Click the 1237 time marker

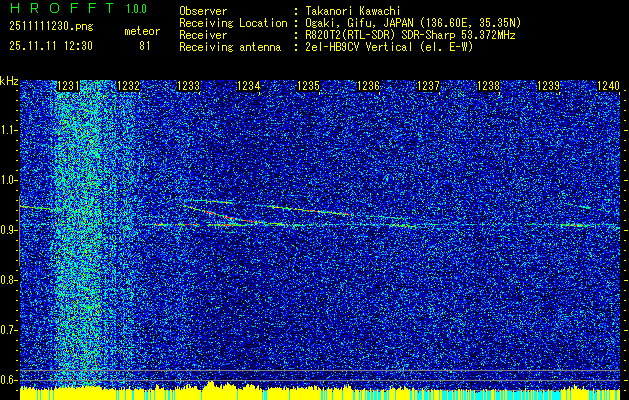coord(428,86)
